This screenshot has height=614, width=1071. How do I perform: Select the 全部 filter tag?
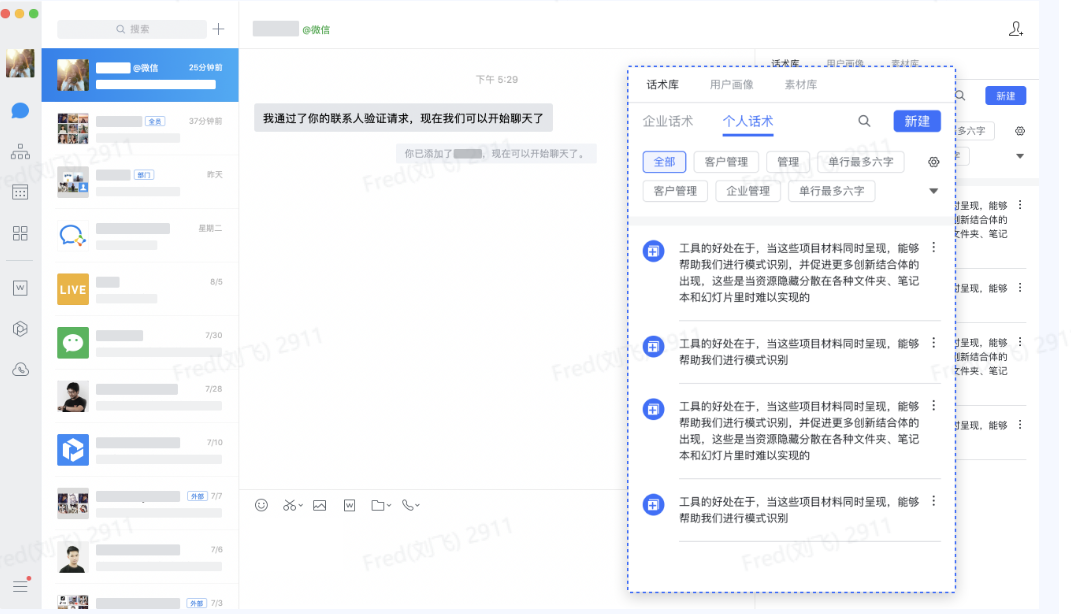pyautogui.click(x=664, y=162)
